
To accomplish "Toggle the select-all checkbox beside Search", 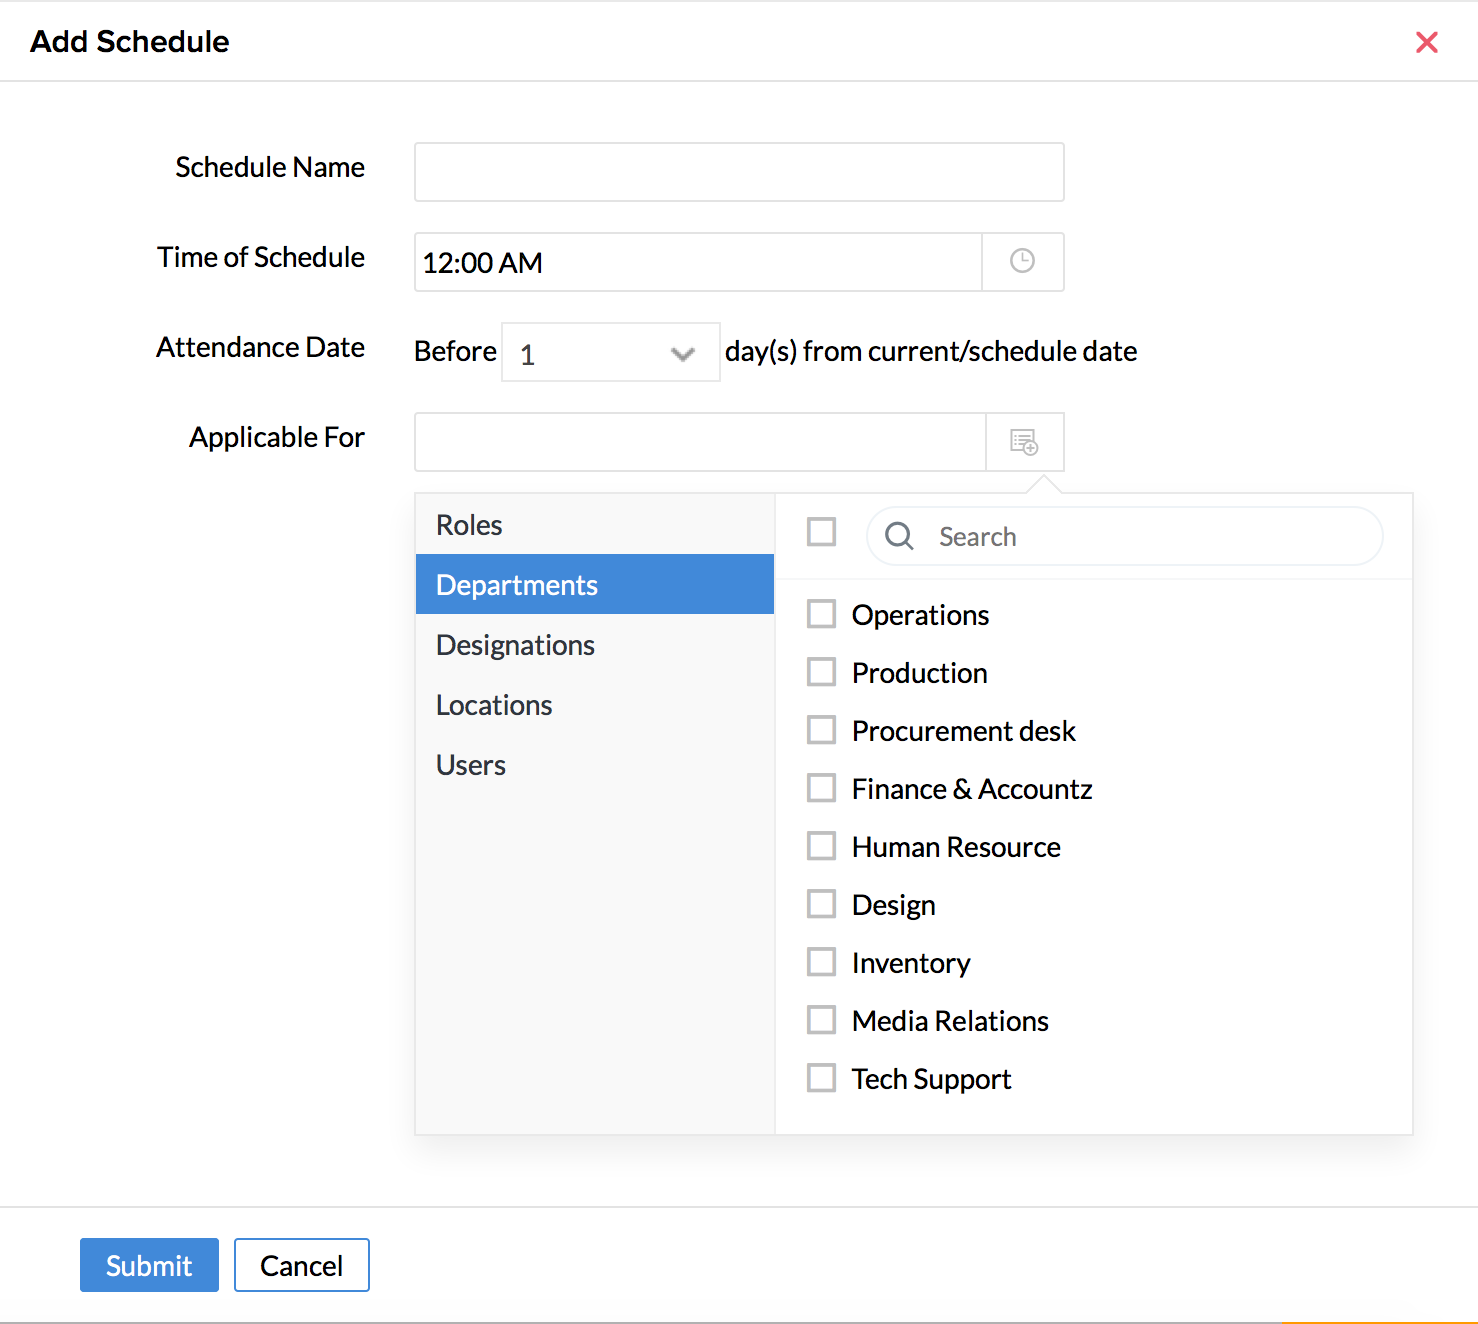I will point(821,532).
